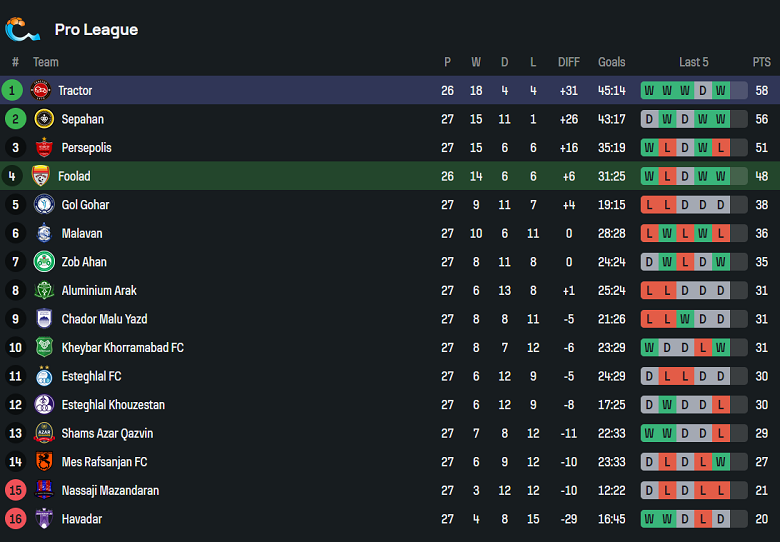Screen dimensions: 780x542
Task: Click the Pro League logo icon
Action: 22,30
